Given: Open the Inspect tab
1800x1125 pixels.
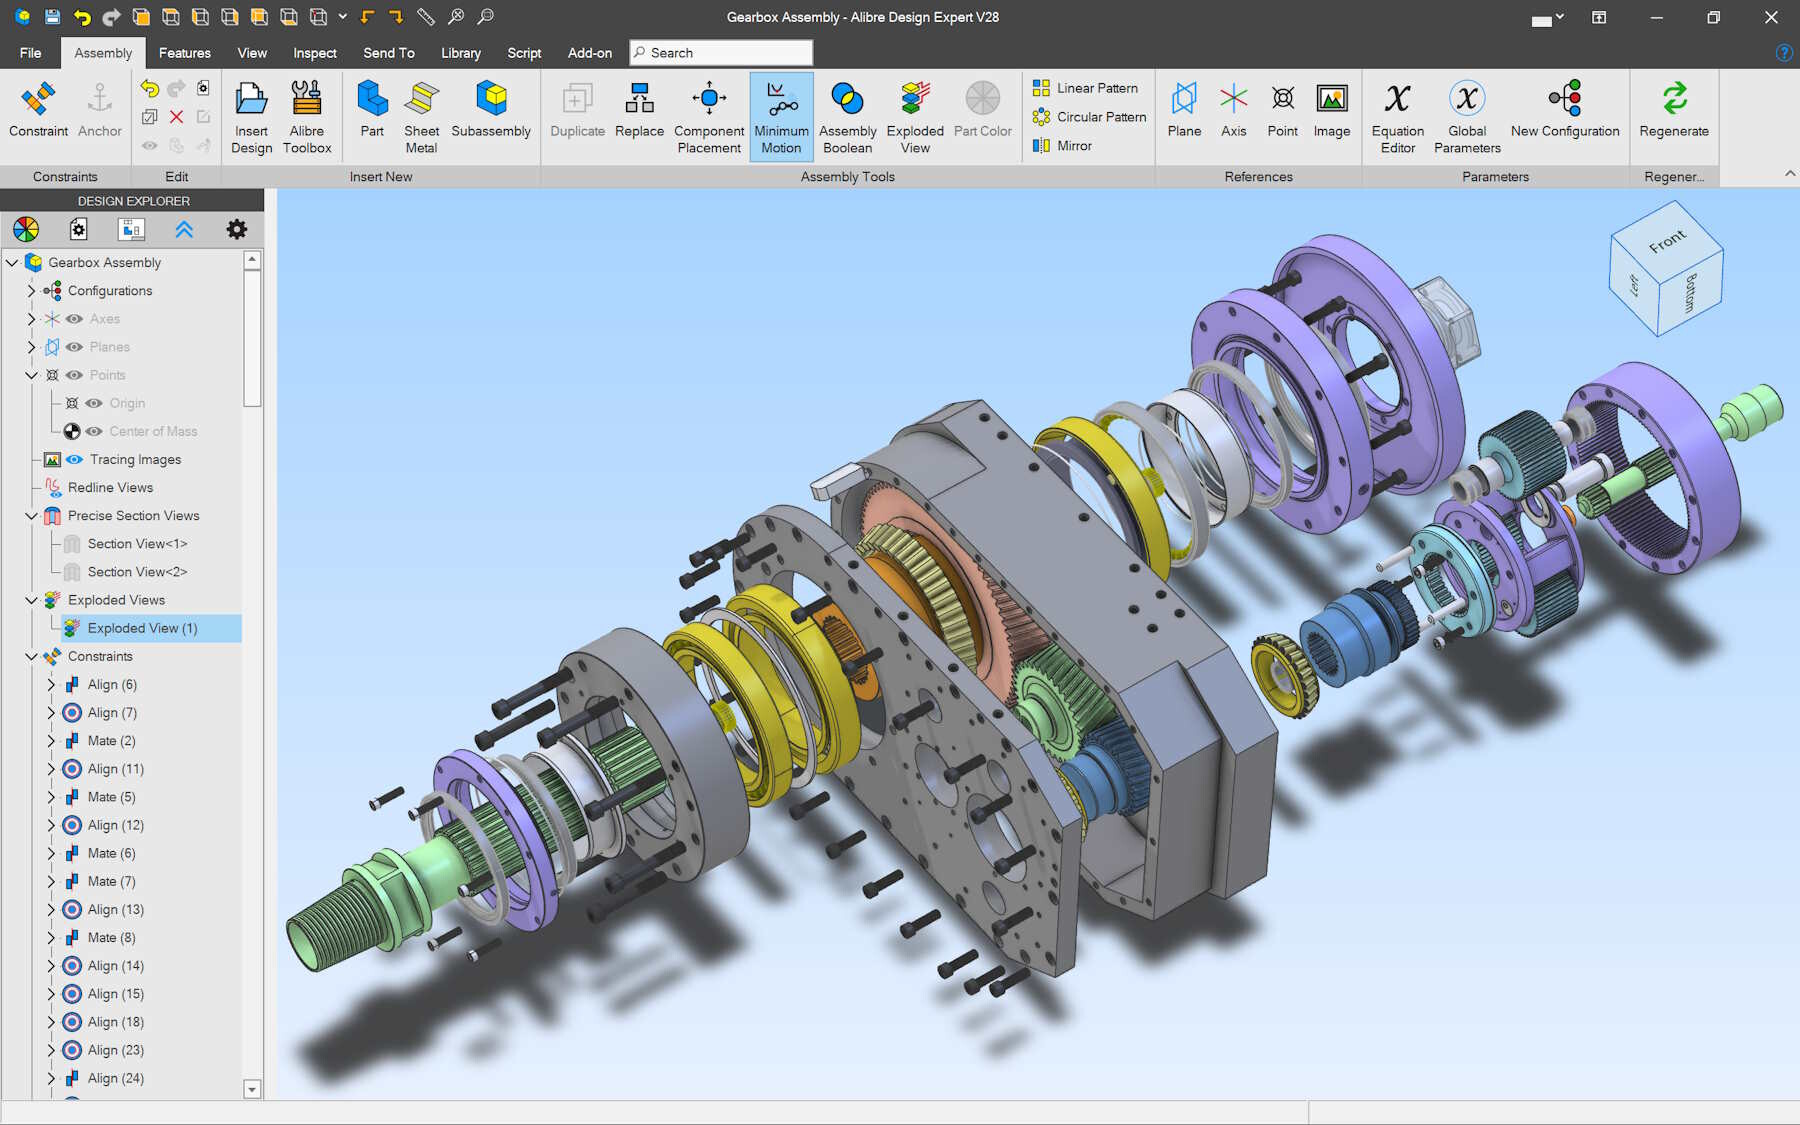Looking at the screenshot, I should (314, 53).
